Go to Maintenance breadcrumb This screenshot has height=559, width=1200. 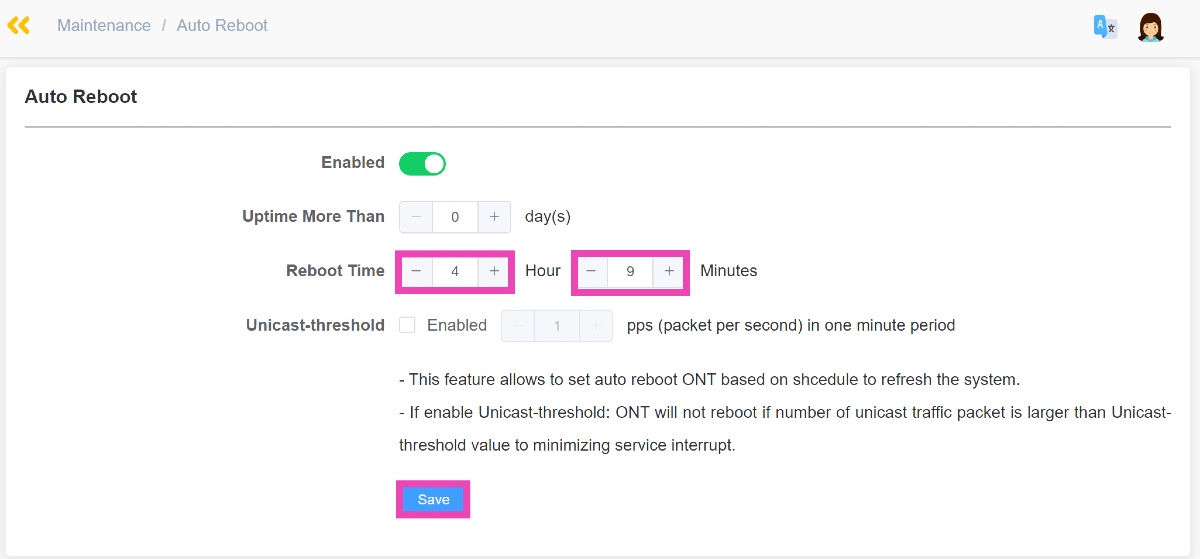pos(104,25)
